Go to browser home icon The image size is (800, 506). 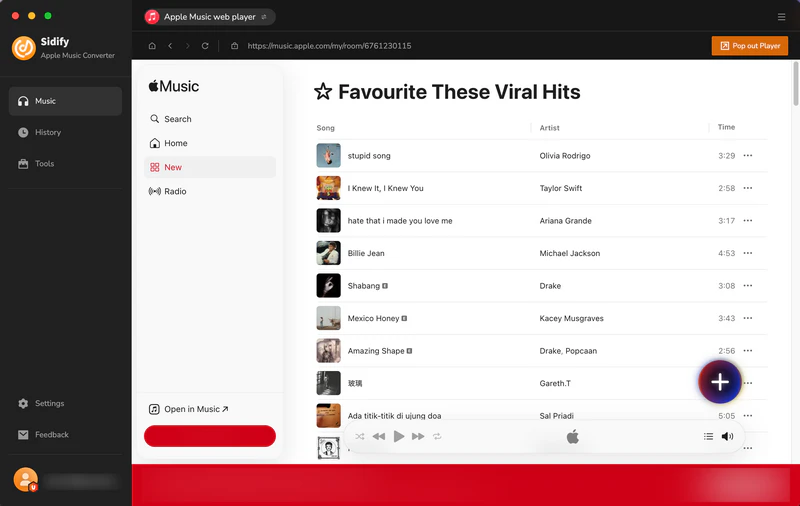(152, 46)
